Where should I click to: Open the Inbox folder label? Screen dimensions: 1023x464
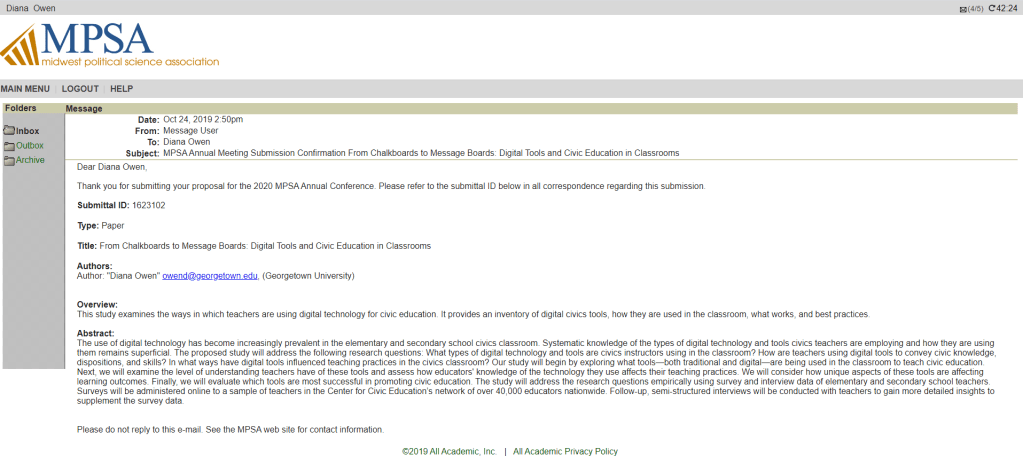(28, 131)
